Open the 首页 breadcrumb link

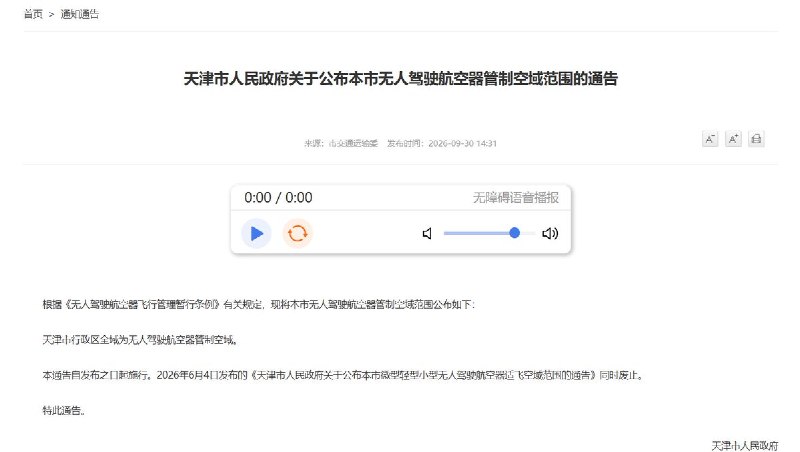33,14
